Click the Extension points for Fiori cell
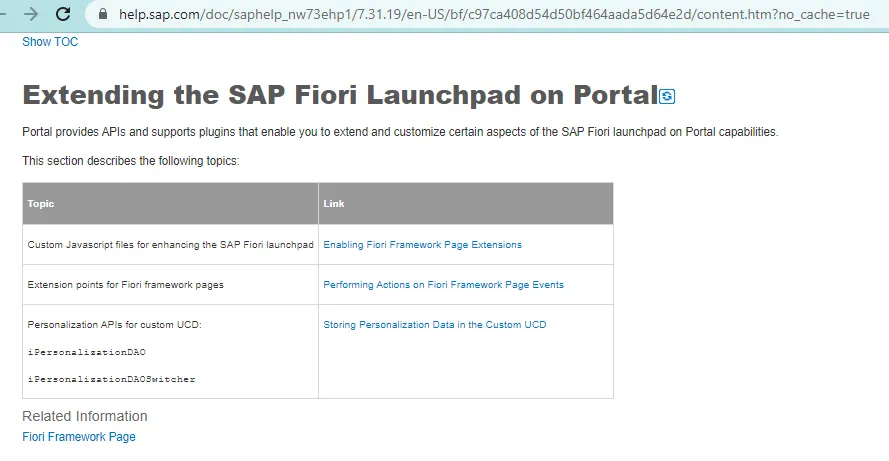This screenshot has height=461, width=889. click(x=125, y=285)
